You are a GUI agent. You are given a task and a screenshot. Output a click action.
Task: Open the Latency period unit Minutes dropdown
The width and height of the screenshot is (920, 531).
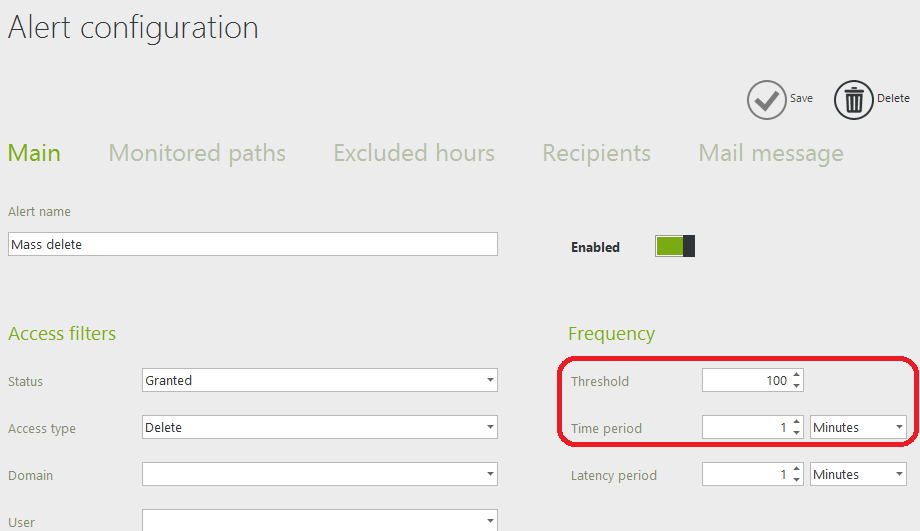point(858,474)
